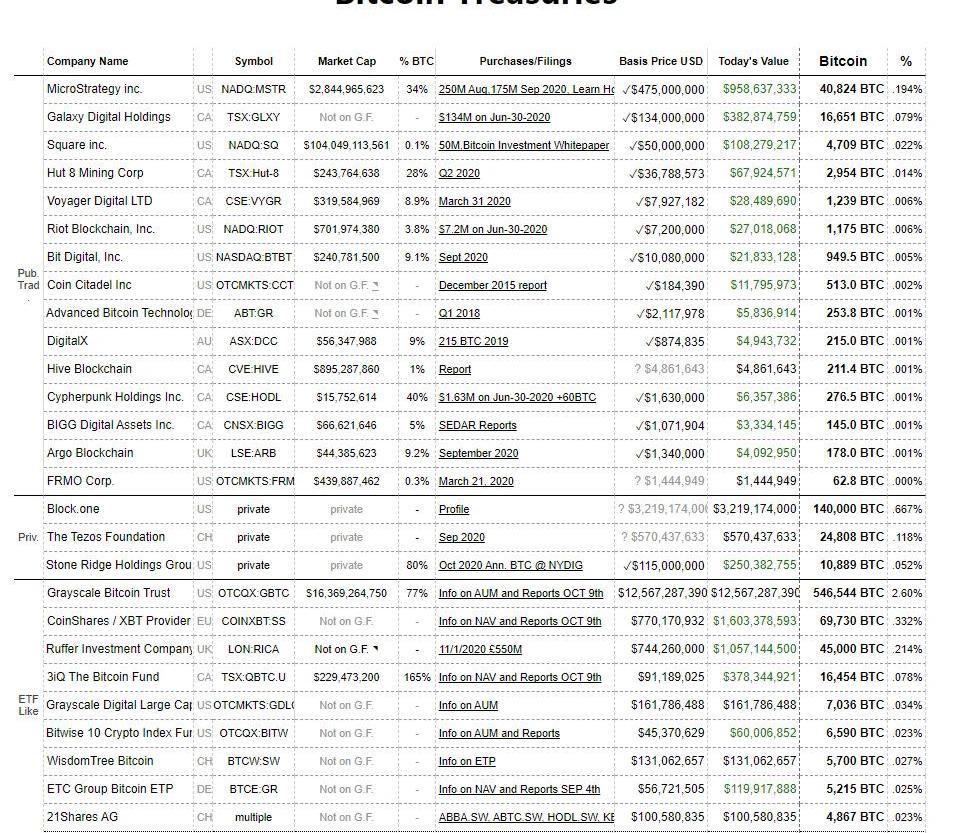Viewport: 959px width, 833px height.
Task: Select the "Hut 8 Mining Corp" company cell
Action: [119, 174]
